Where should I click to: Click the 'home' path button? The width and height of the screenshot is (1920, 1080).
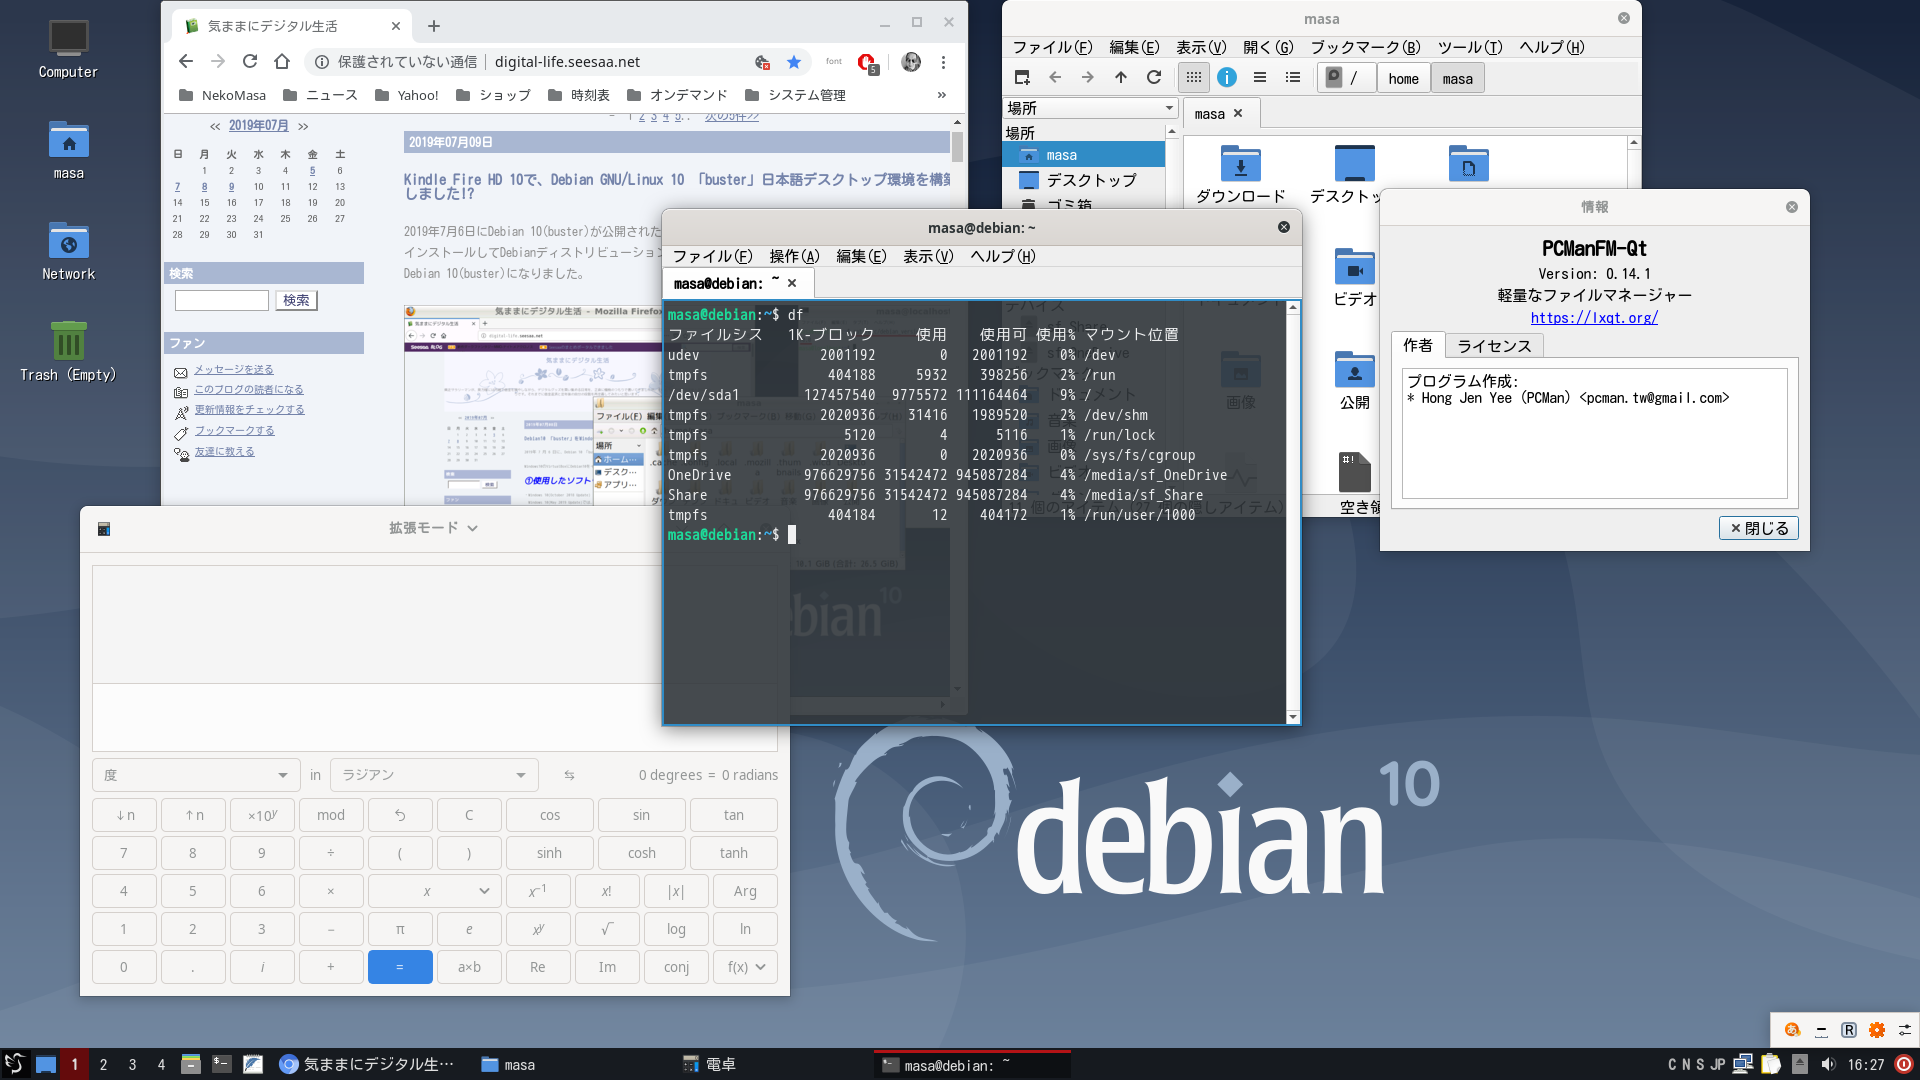coord(1403,79)
